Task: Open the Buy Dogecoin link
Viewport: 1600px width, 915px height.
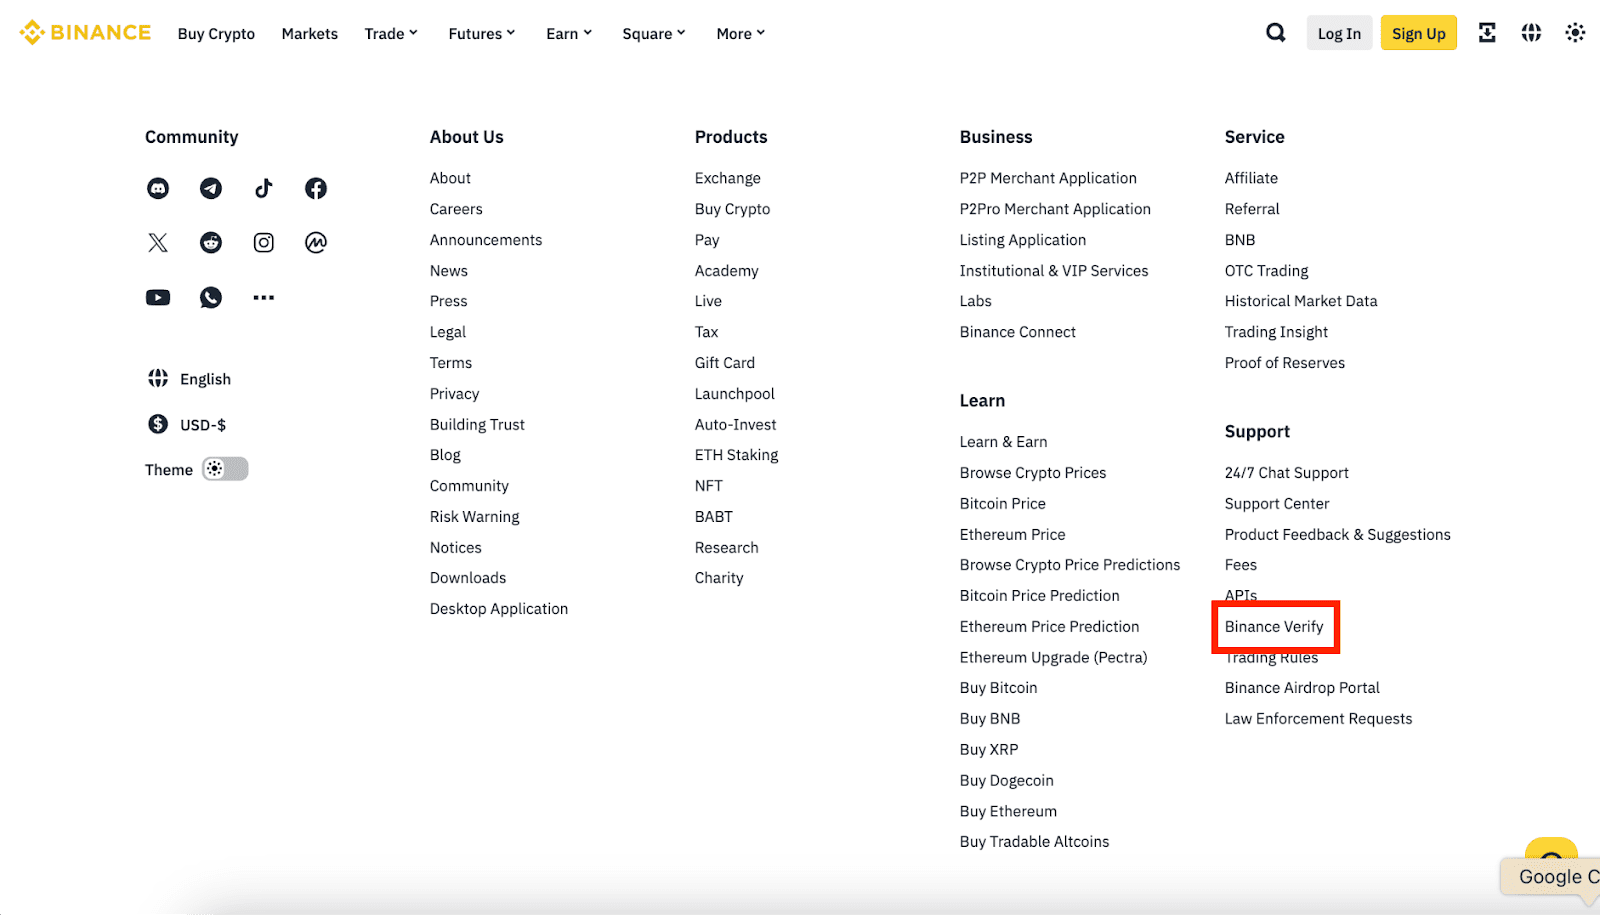Action: click(1007, 781)
